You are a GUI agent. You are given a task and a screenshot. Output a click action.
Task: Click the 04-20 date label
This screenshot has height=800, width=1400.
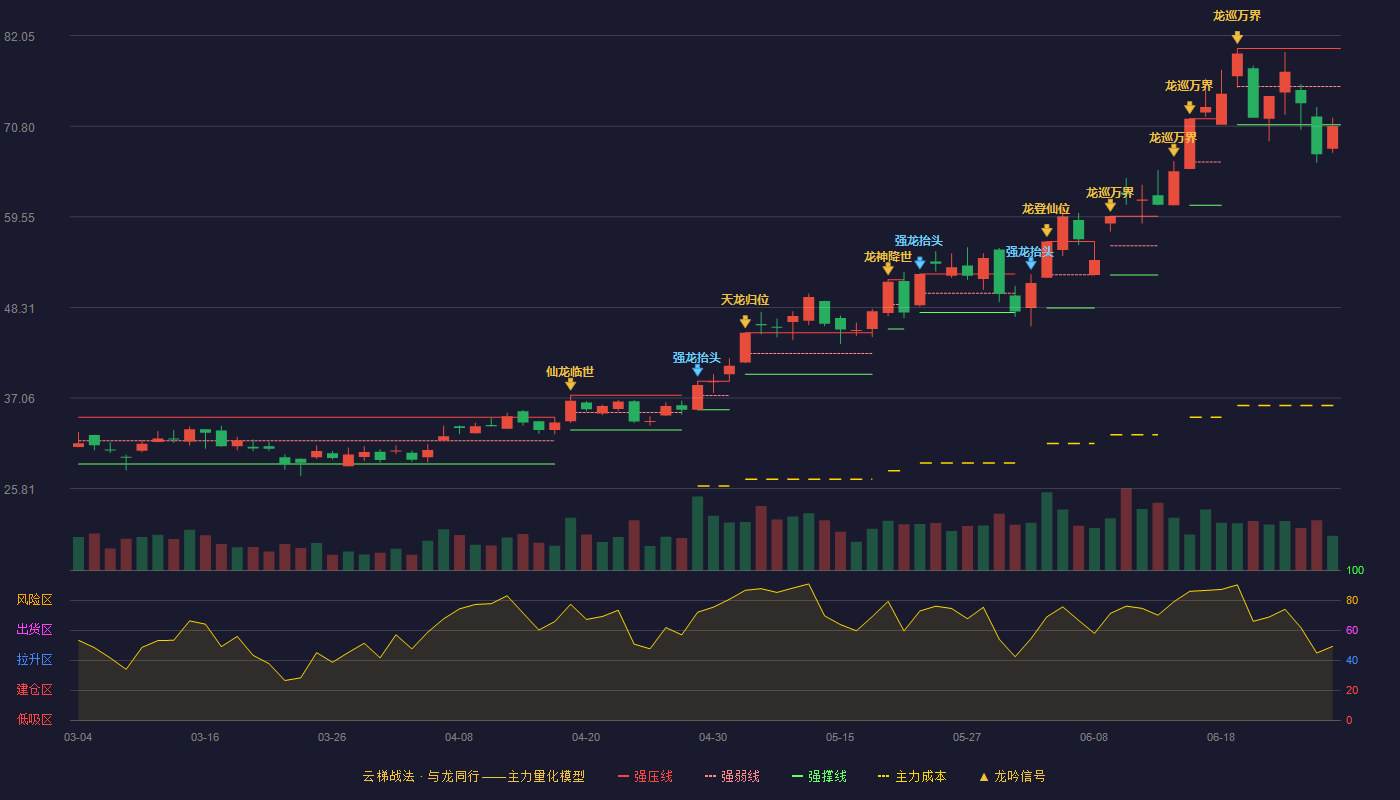click(x=586, y=737)
